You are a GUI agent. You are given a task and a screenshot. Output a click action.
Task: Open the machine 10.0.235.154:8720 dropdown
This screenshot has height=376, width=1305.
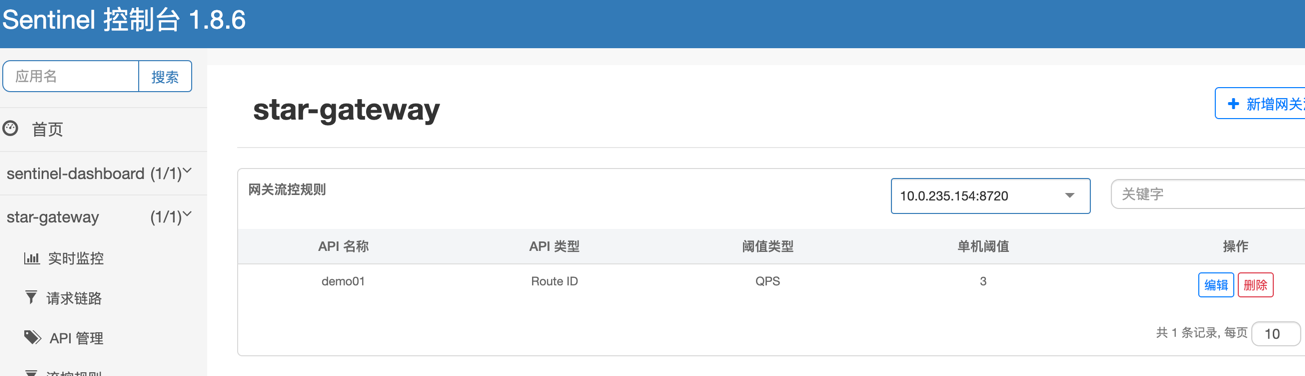(990, 196)
